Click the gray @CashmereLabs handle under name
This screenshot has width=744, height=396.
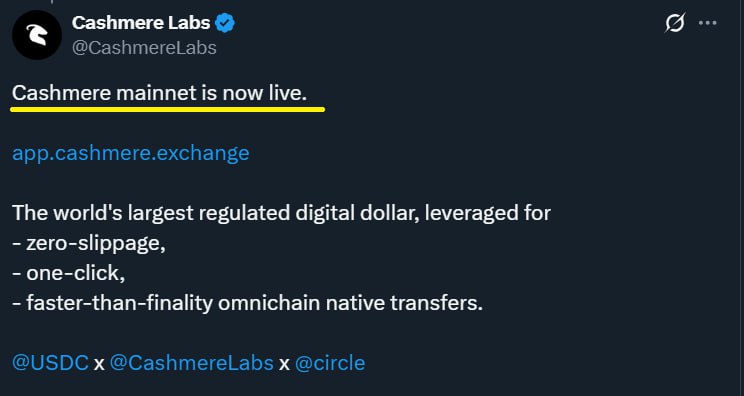pyautogui.click(x=144, y=48)
